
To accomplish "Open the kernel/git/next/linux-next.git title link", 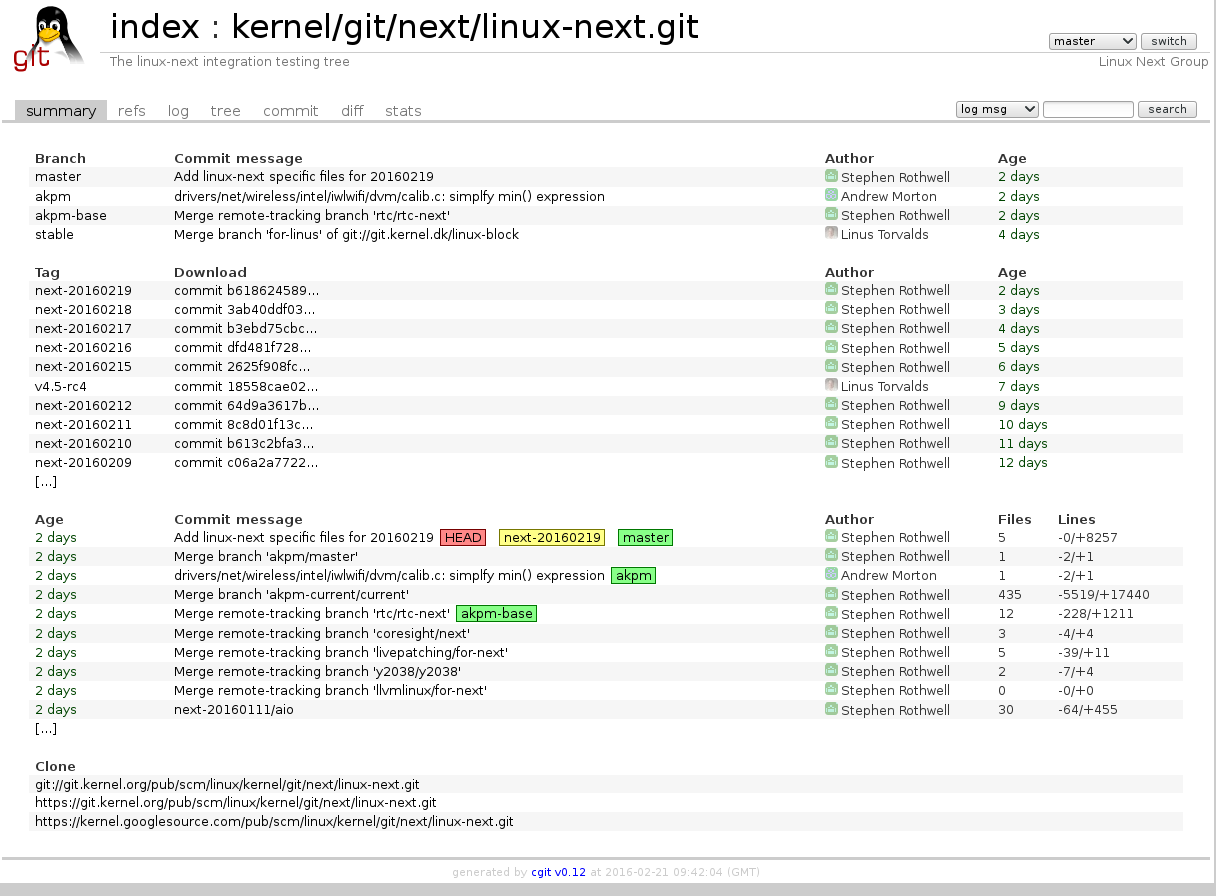I will coord(465,28).
